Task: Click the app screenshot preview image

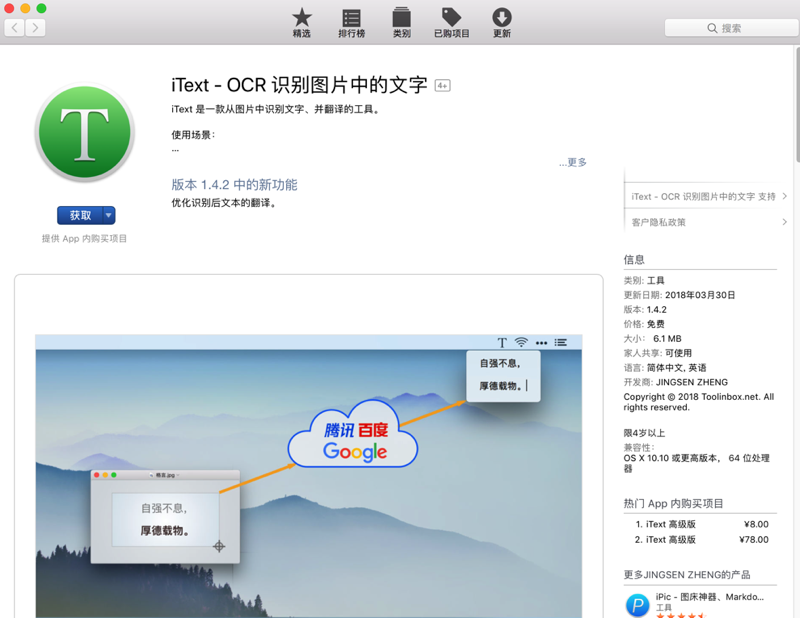Action: [x=309, y=476]
